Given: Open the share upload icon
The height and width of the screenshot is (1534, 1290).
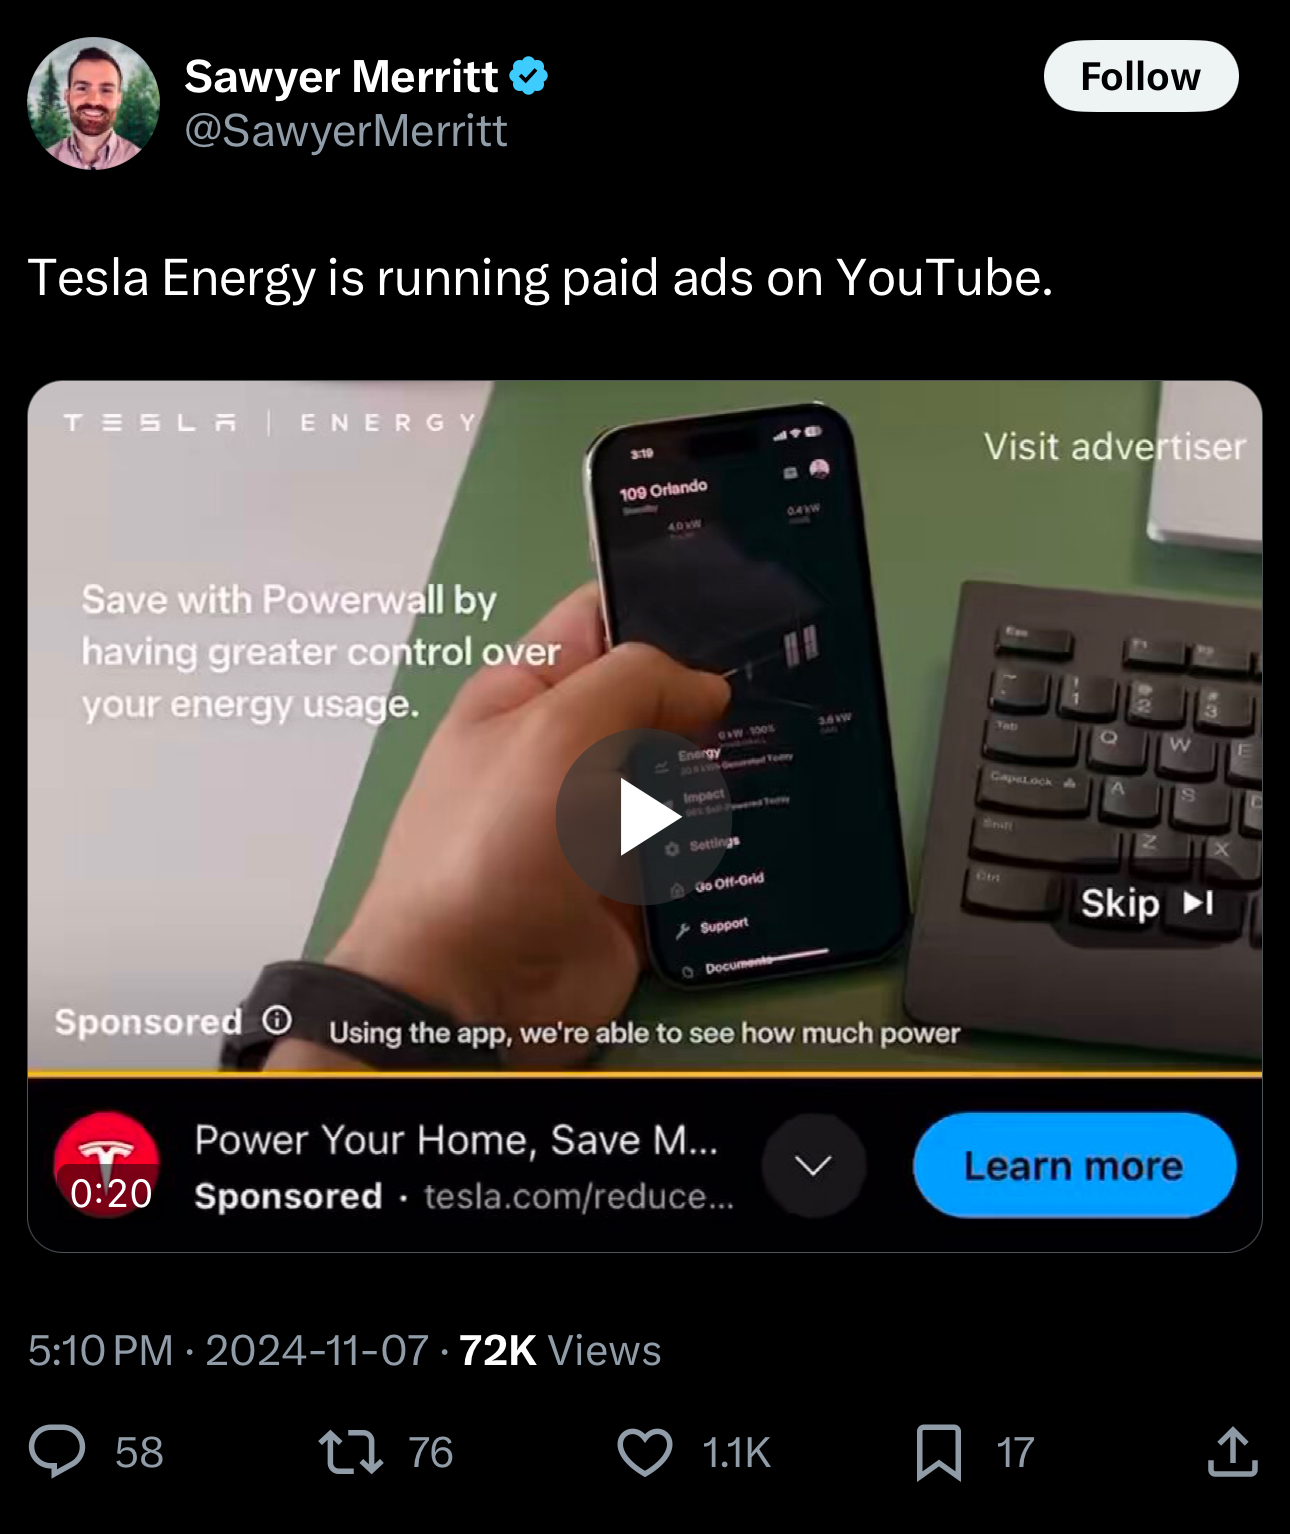Looking at the screenshot, I should coord(1232,1451).
